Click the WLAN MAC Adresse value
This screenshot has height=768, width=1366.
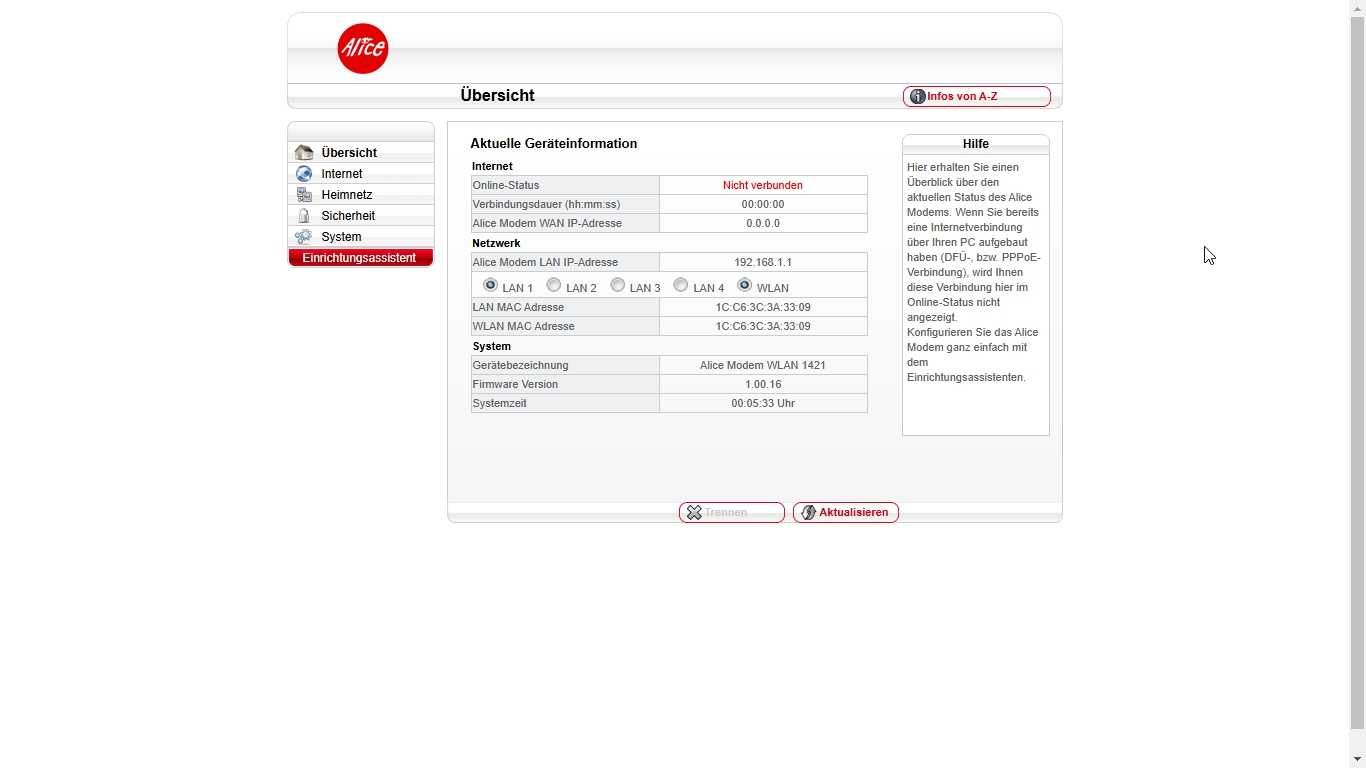763,326
